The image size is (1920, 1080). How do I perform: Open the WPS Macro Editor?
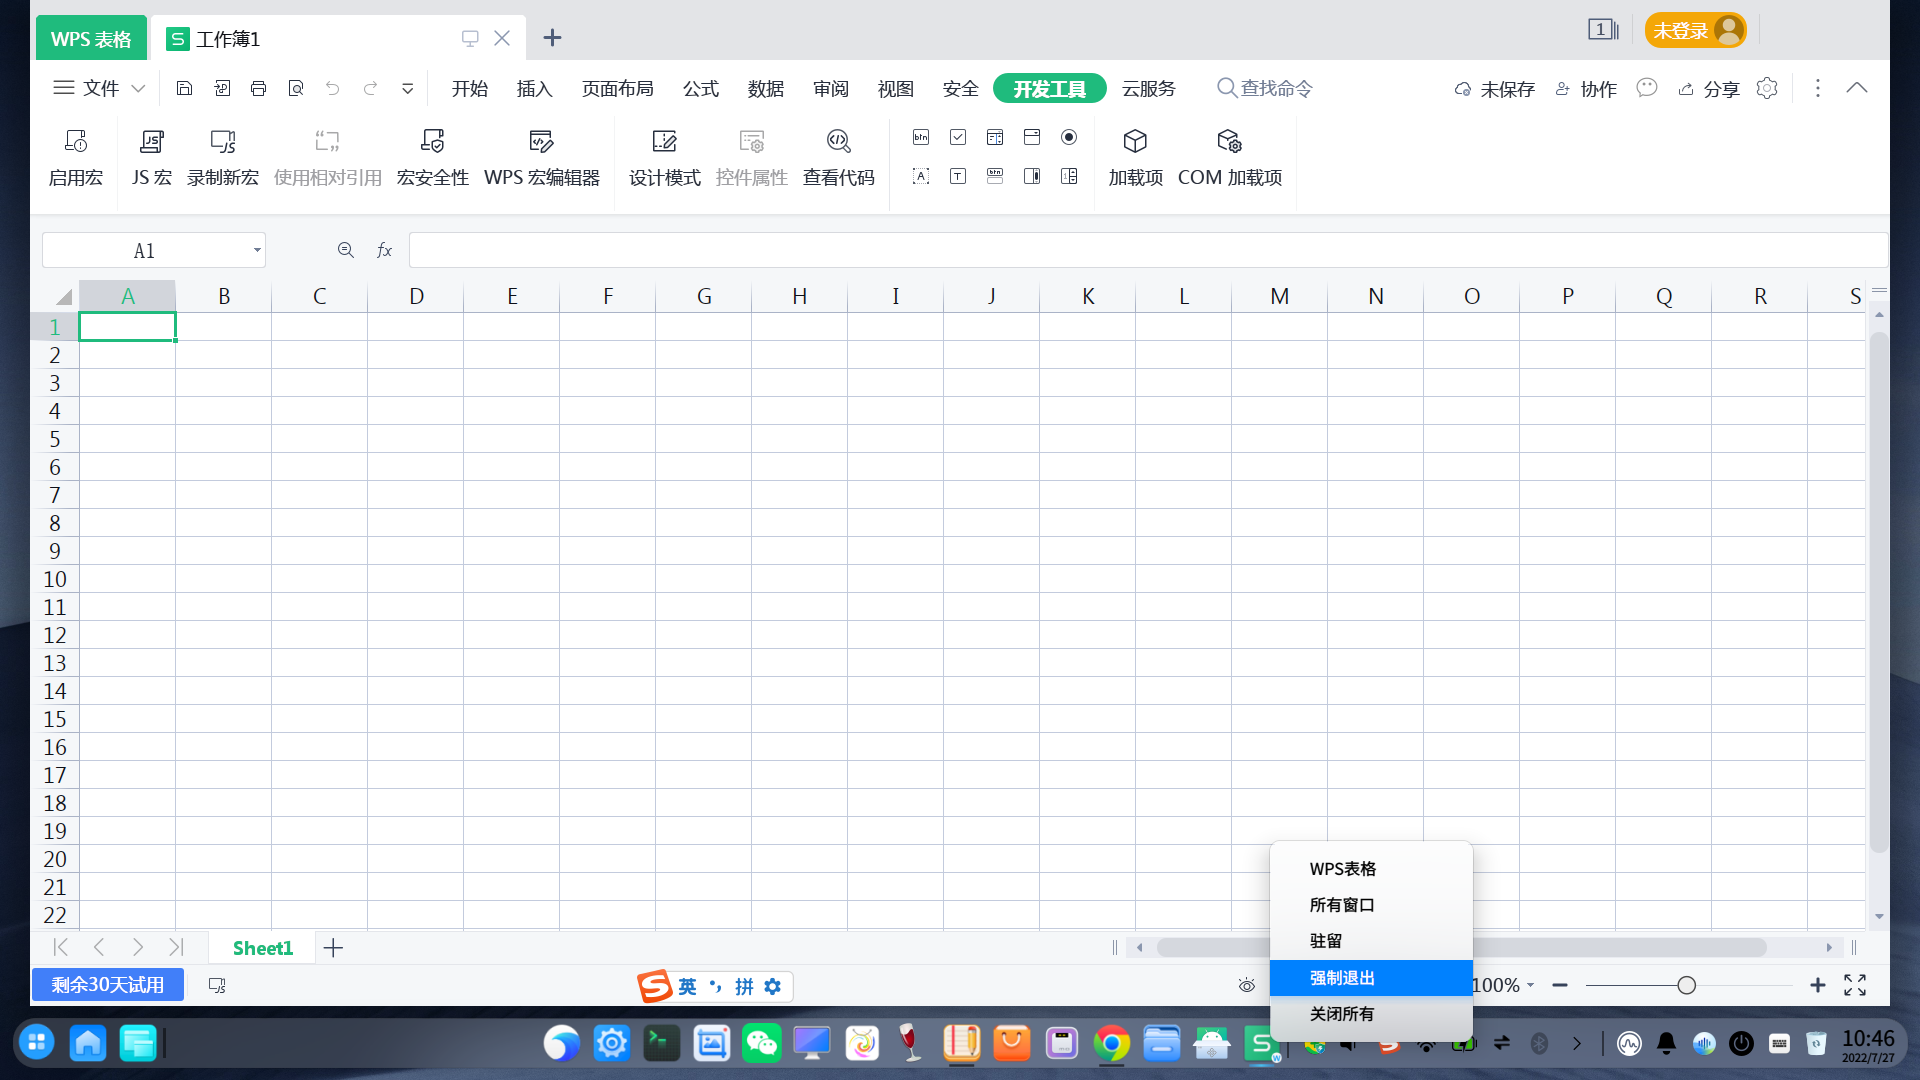click(x=541, y=155)
